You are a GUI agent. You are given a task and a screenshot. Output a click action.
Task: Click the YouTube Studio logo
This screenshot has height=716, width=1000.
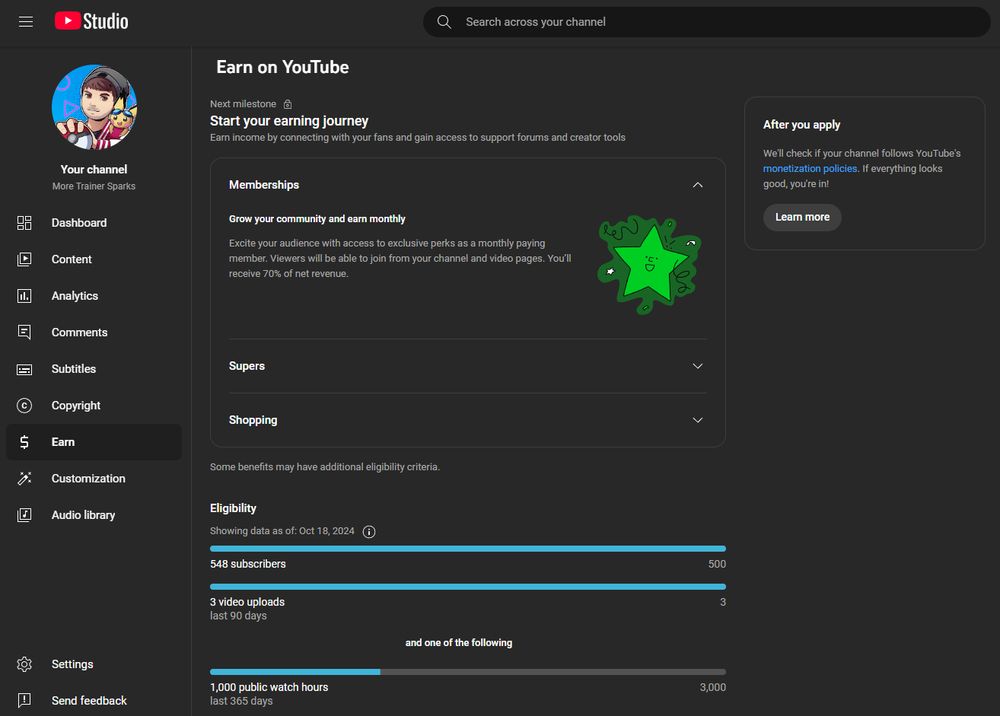pyautogui.click(x=91, y=21)
